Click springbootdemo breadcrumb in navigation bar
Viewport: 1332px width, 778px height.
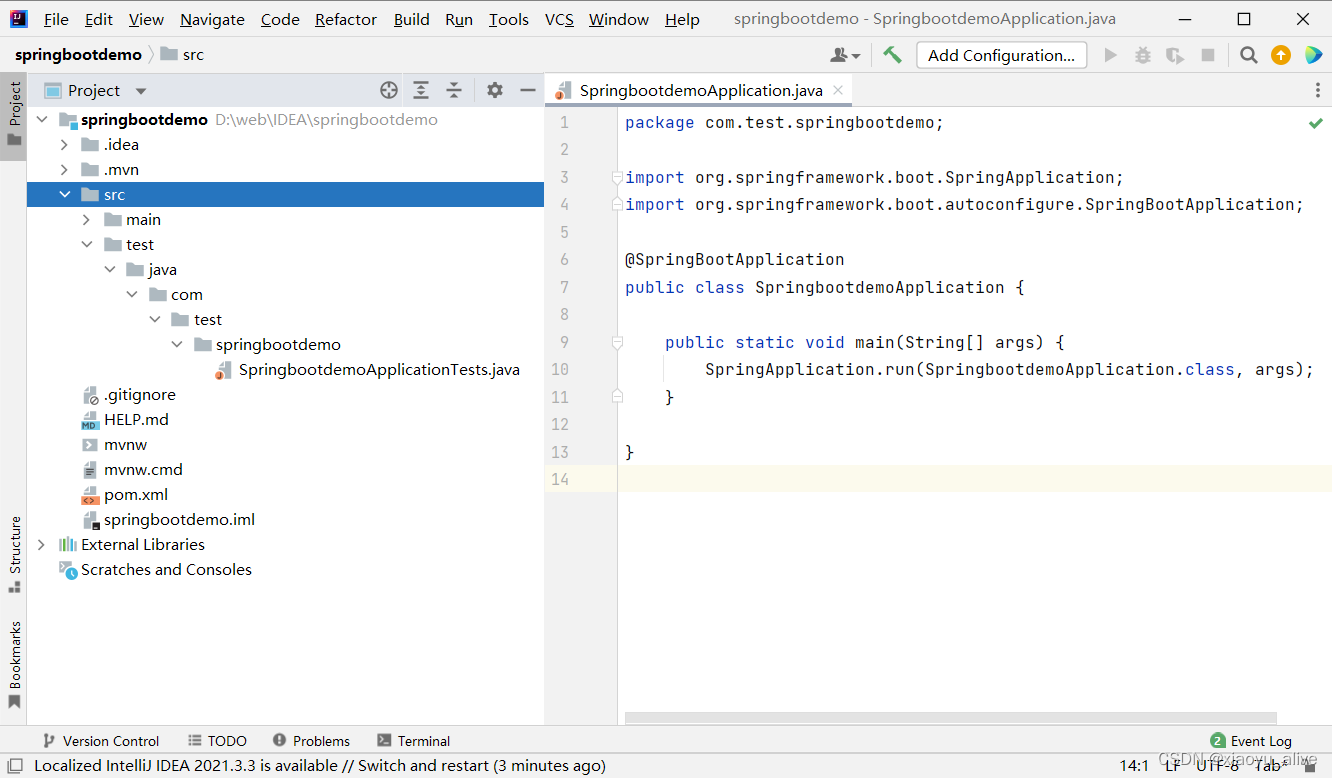click(78, 54)
